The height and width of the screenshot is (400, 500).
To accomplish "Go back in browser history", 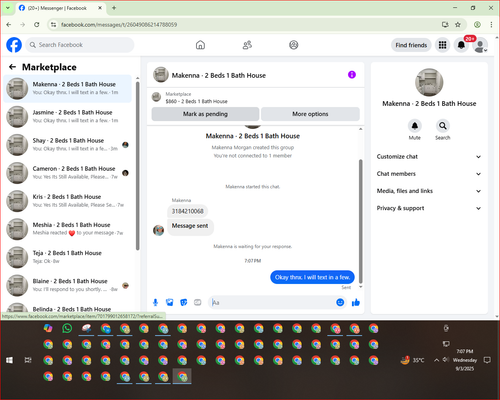I will tap(9, 24).
